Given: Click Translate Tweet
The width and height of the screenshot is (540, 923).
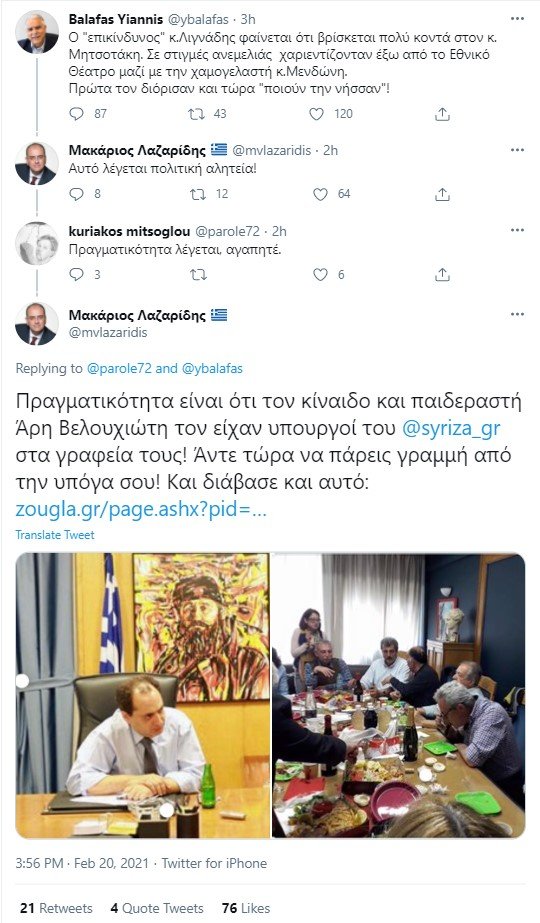Looking at the screenshot, I should point(55,534).
